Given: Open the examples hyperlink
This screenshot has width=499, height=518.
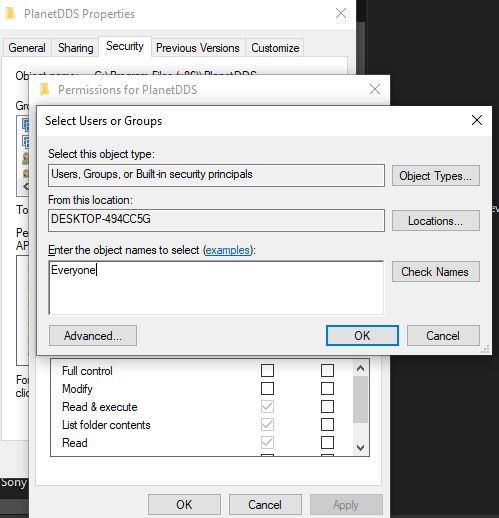Looking at the screenshot, I should [x=228, y=250].
